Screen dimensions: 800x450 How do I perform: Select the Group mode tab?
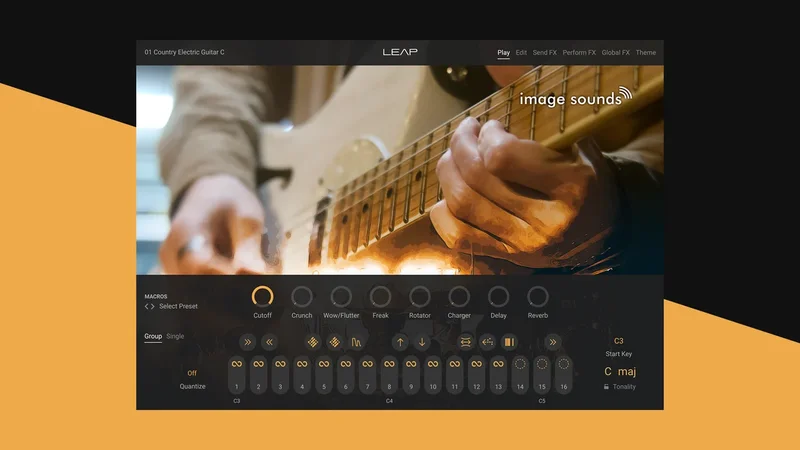click(153, 336)
